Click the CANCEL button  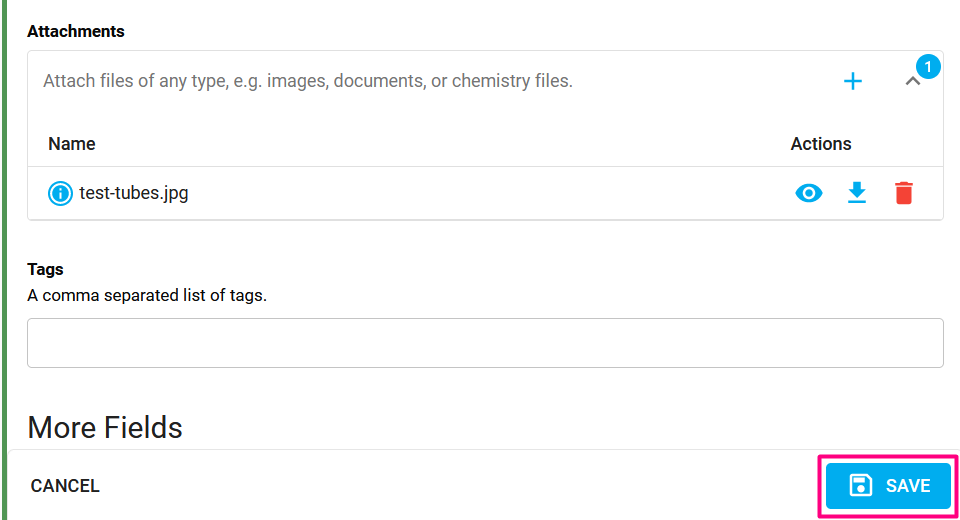[x=65, y=486]
